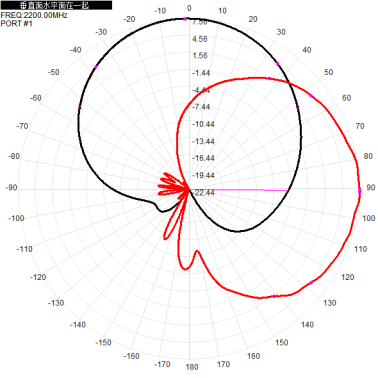Click the "-90" angle label on left side
The image size is (378, 378).
pyautogui.click(x=11, y=188)
